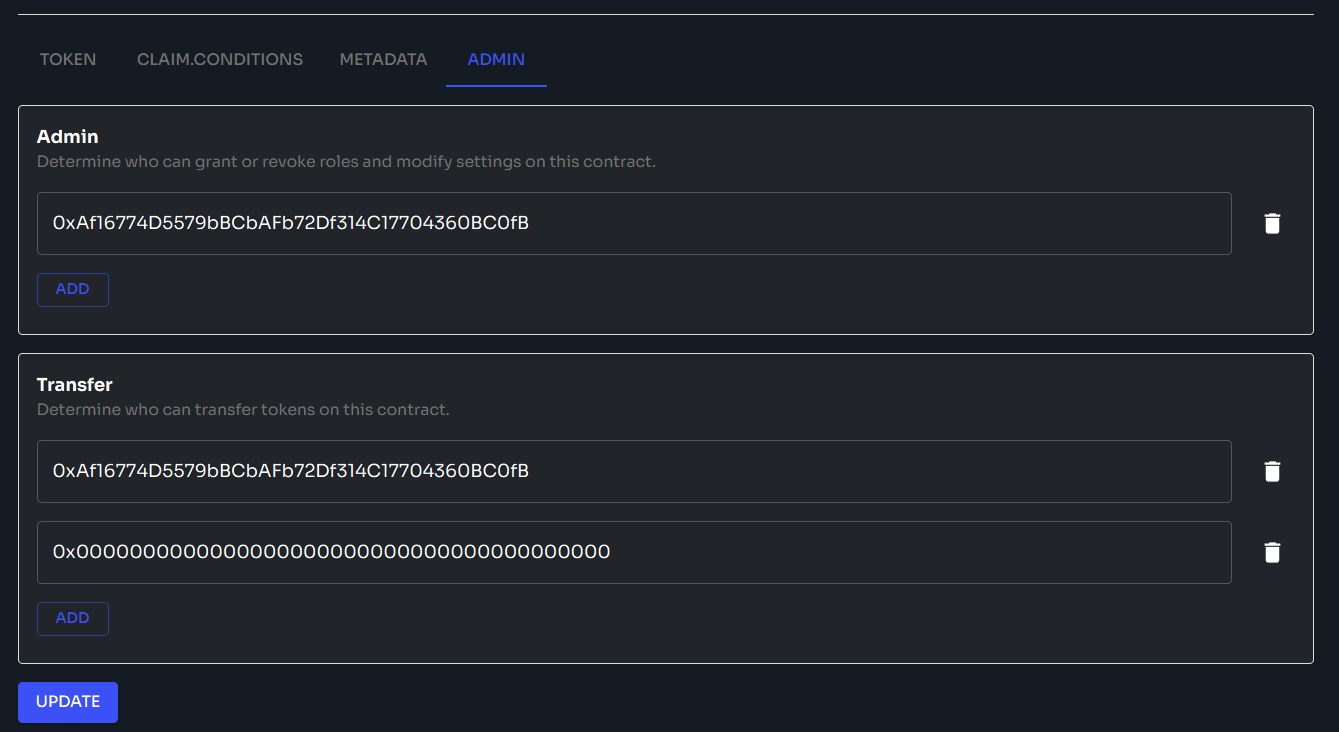This screenshot has width=1339, height=732.
Task: Switch to the TOKEN tab
Action: pyautogui.click(x=68, y=60)
